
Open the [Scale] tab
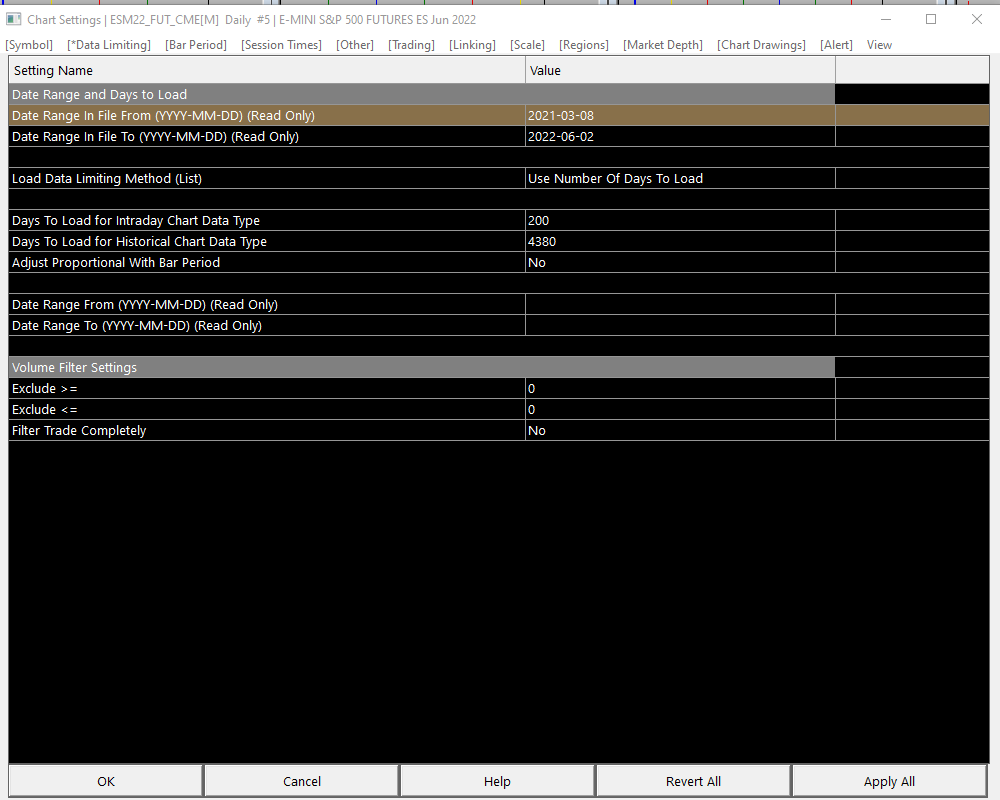[527, 45]
